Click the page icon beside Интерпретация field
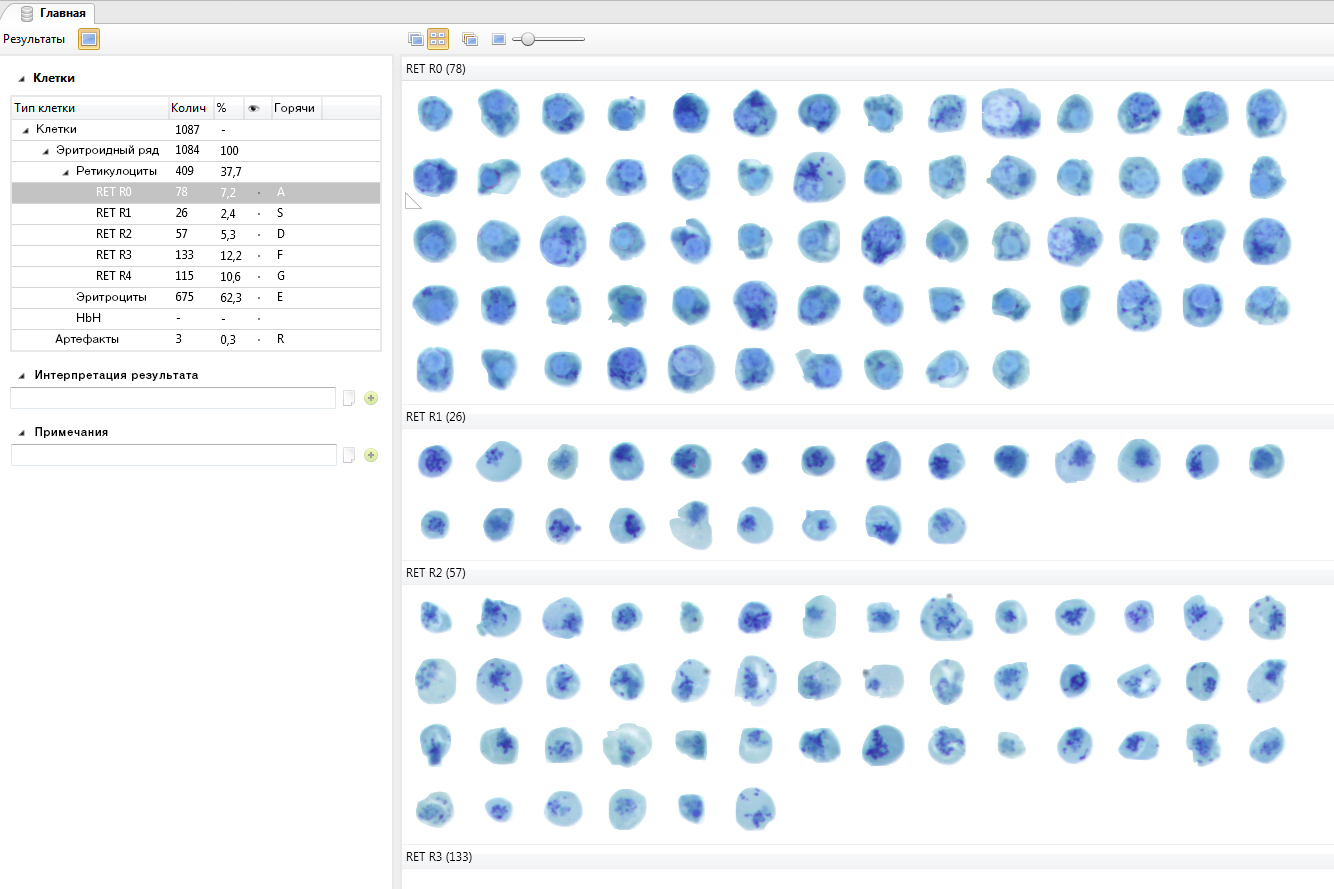 349,398
